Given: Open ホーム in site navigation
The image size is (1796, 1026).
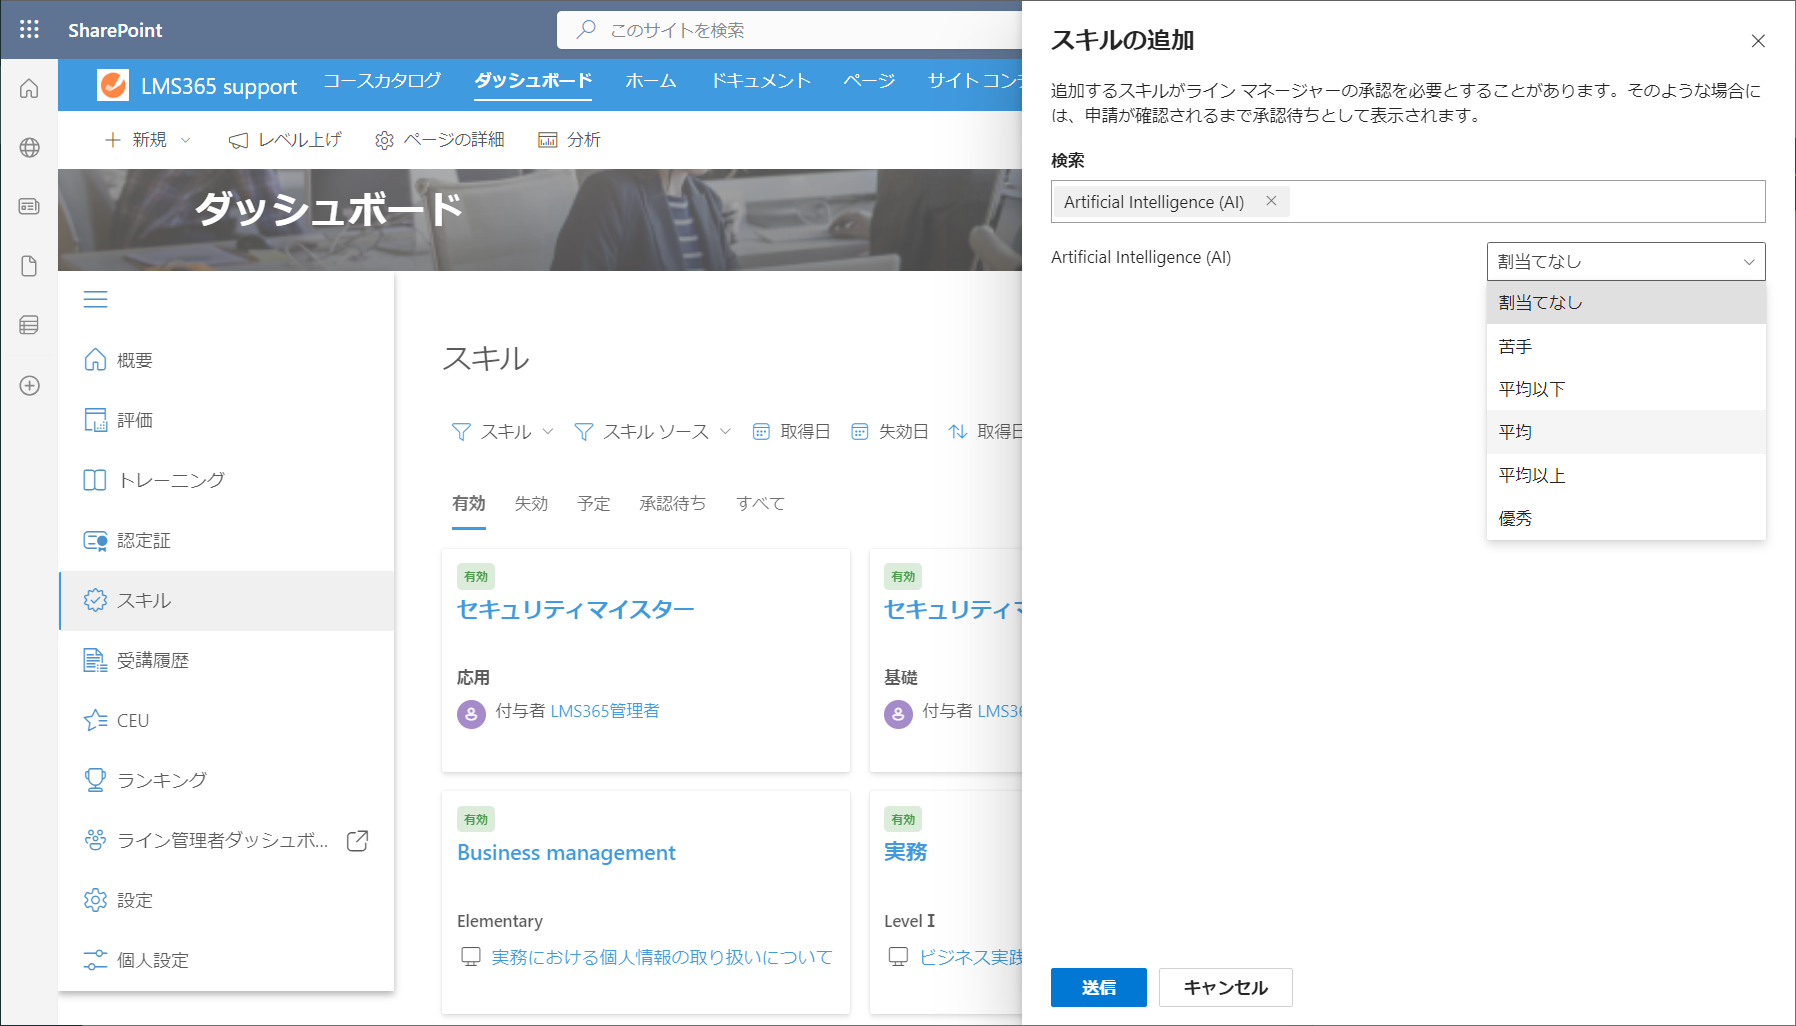Looking at the screenshot, I should pos(651,81).
